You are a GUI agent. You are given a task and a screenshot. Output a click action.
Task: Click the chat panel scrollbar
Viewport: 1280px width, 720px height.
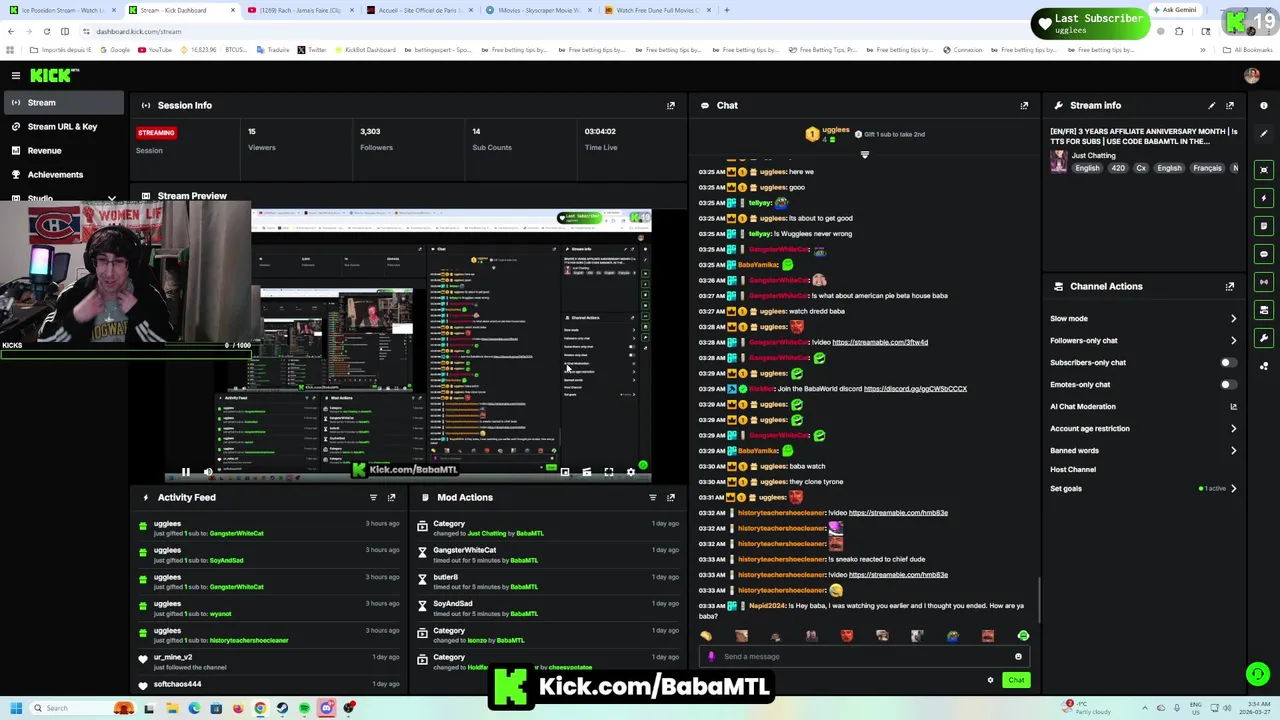click(1039, 600)
